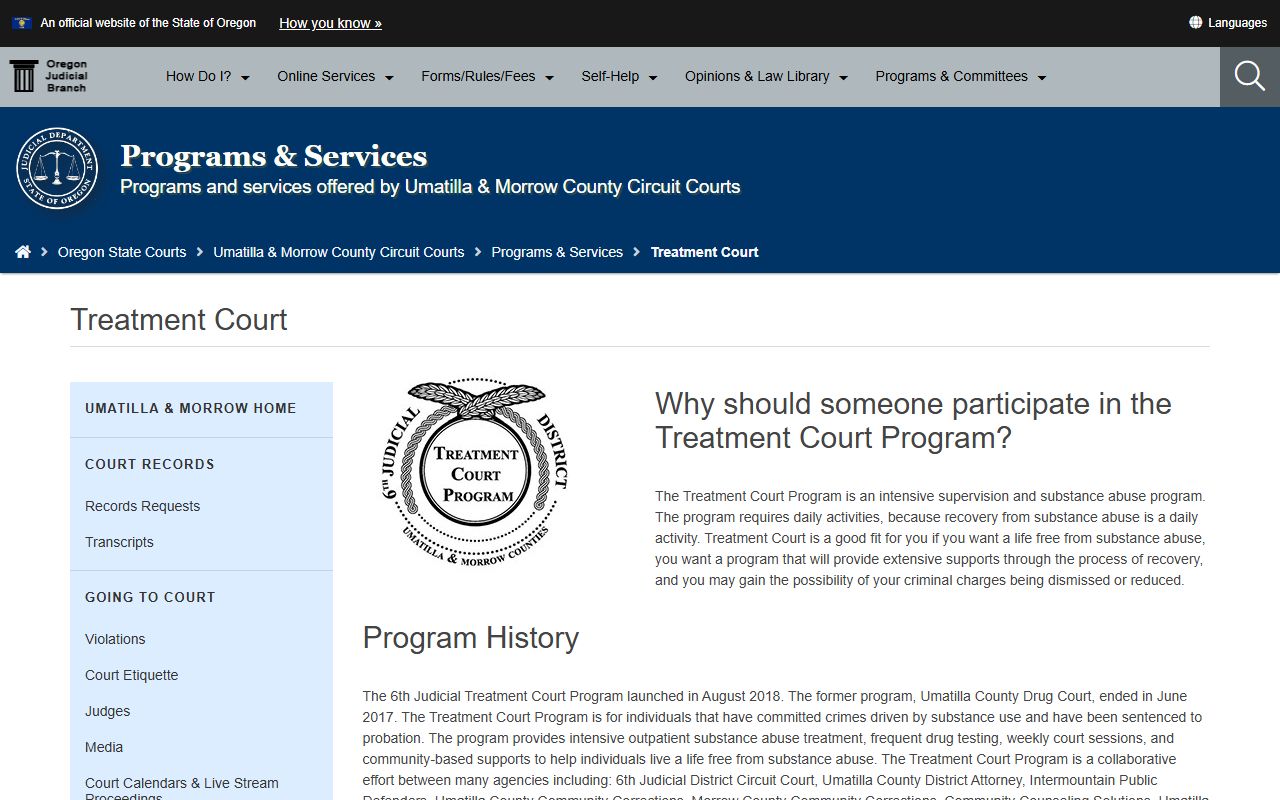Select the Court Records sidebar heading
Viewport: 1280px width, 800px height.
[150, 464]
